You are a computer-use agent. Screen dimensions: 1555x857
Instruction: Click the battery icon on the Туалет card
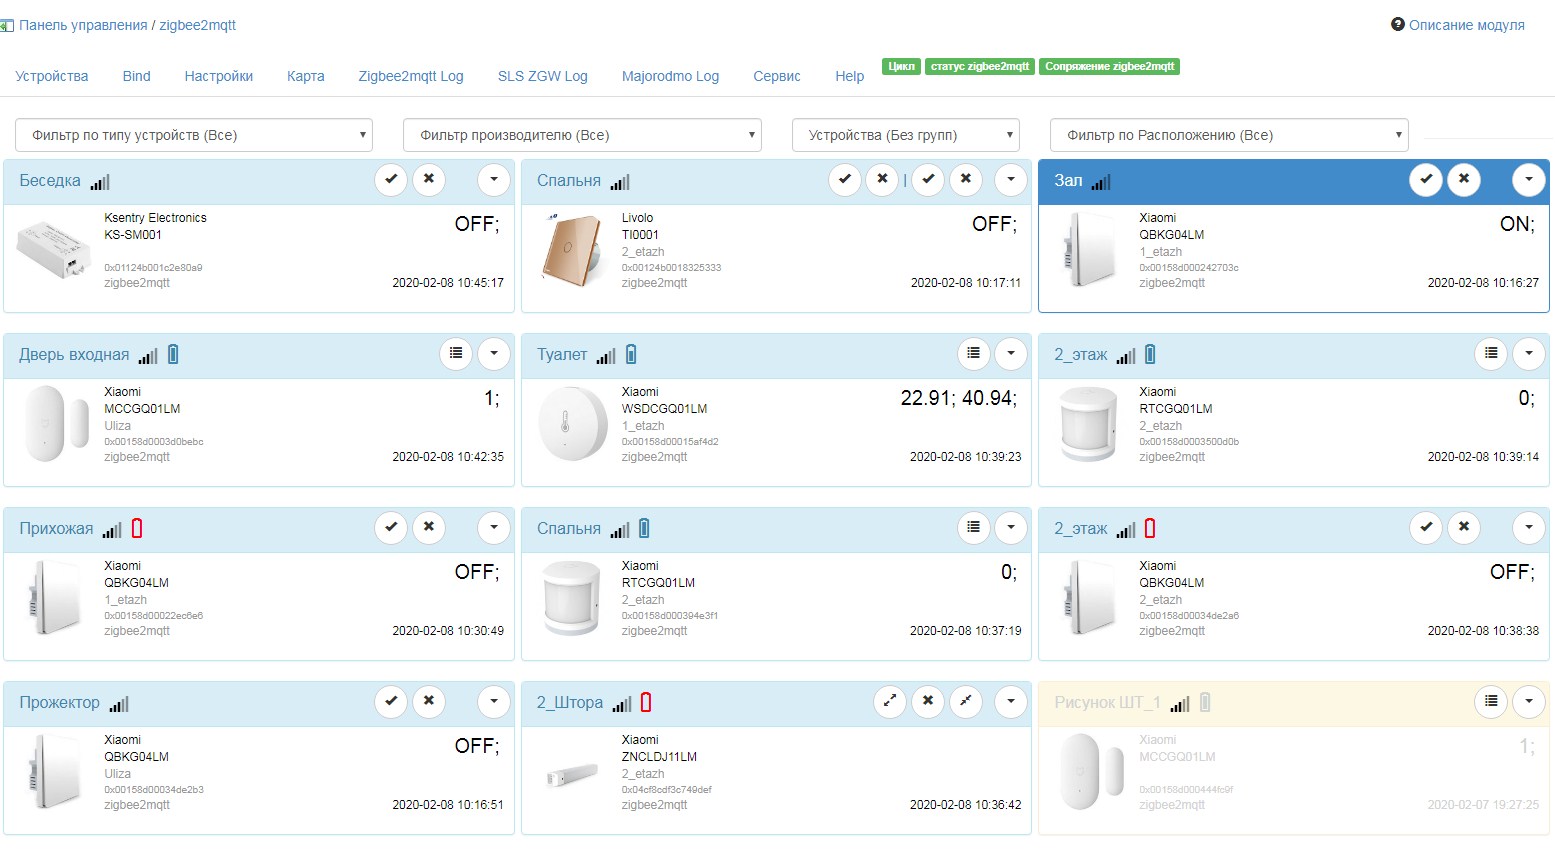(629, 353)
